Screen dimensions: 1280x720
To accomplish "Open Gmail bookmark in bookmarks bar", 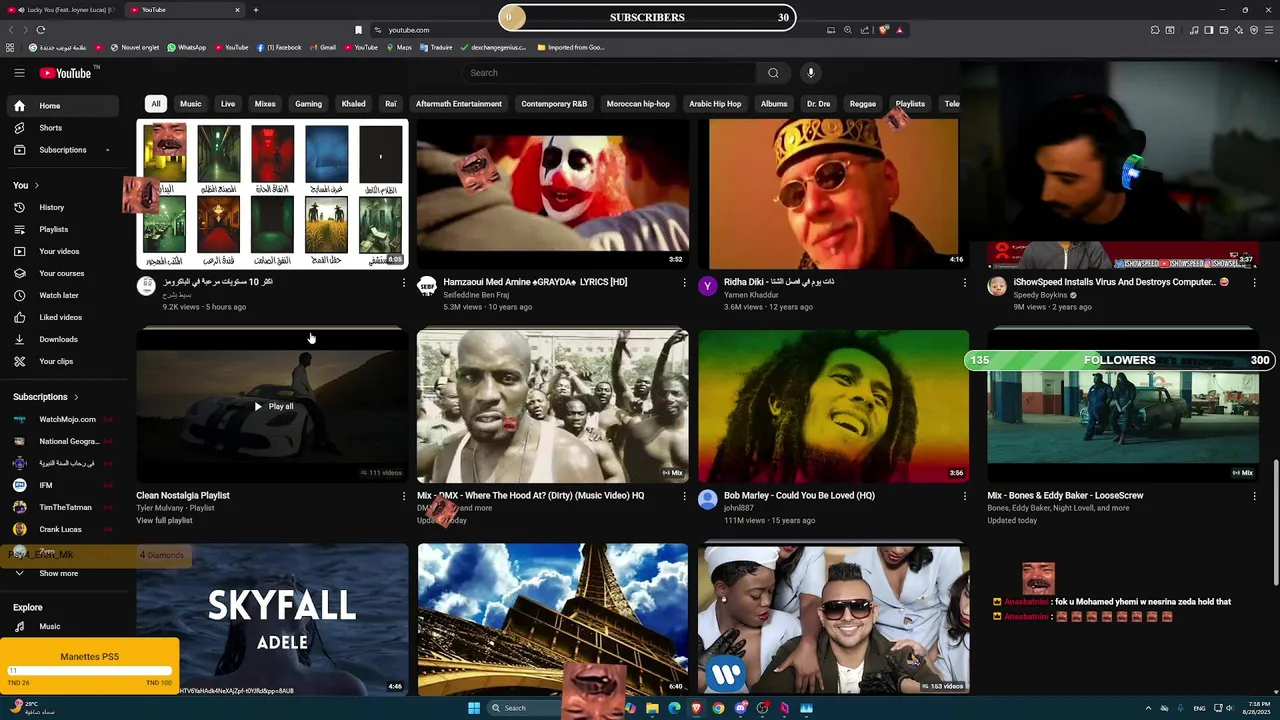I will click(x=322, y=48).
